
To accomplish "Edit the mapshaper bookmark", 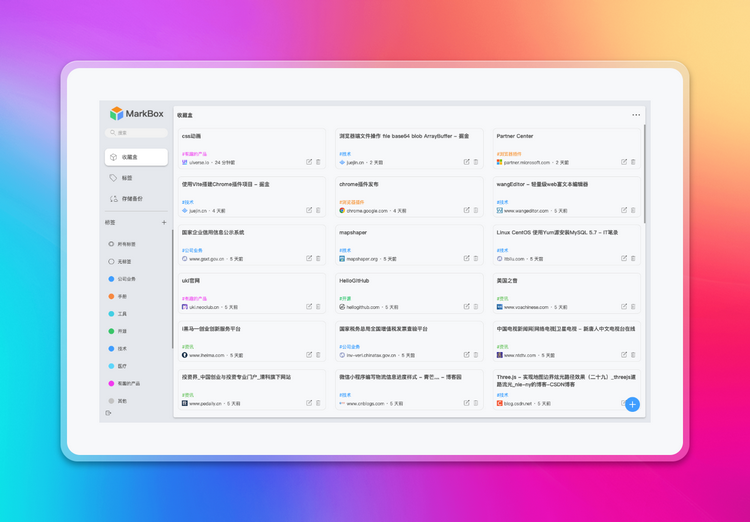I will coord(466,258).
